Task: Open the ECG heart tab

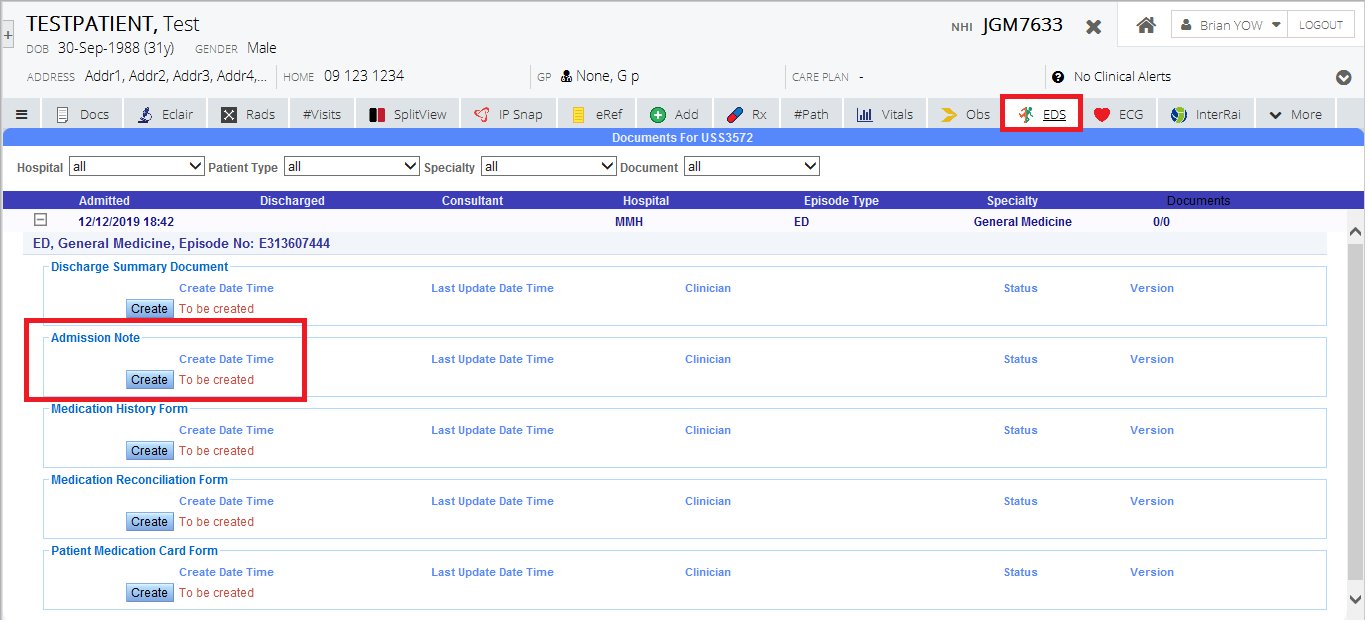Action: [1118, 115]
